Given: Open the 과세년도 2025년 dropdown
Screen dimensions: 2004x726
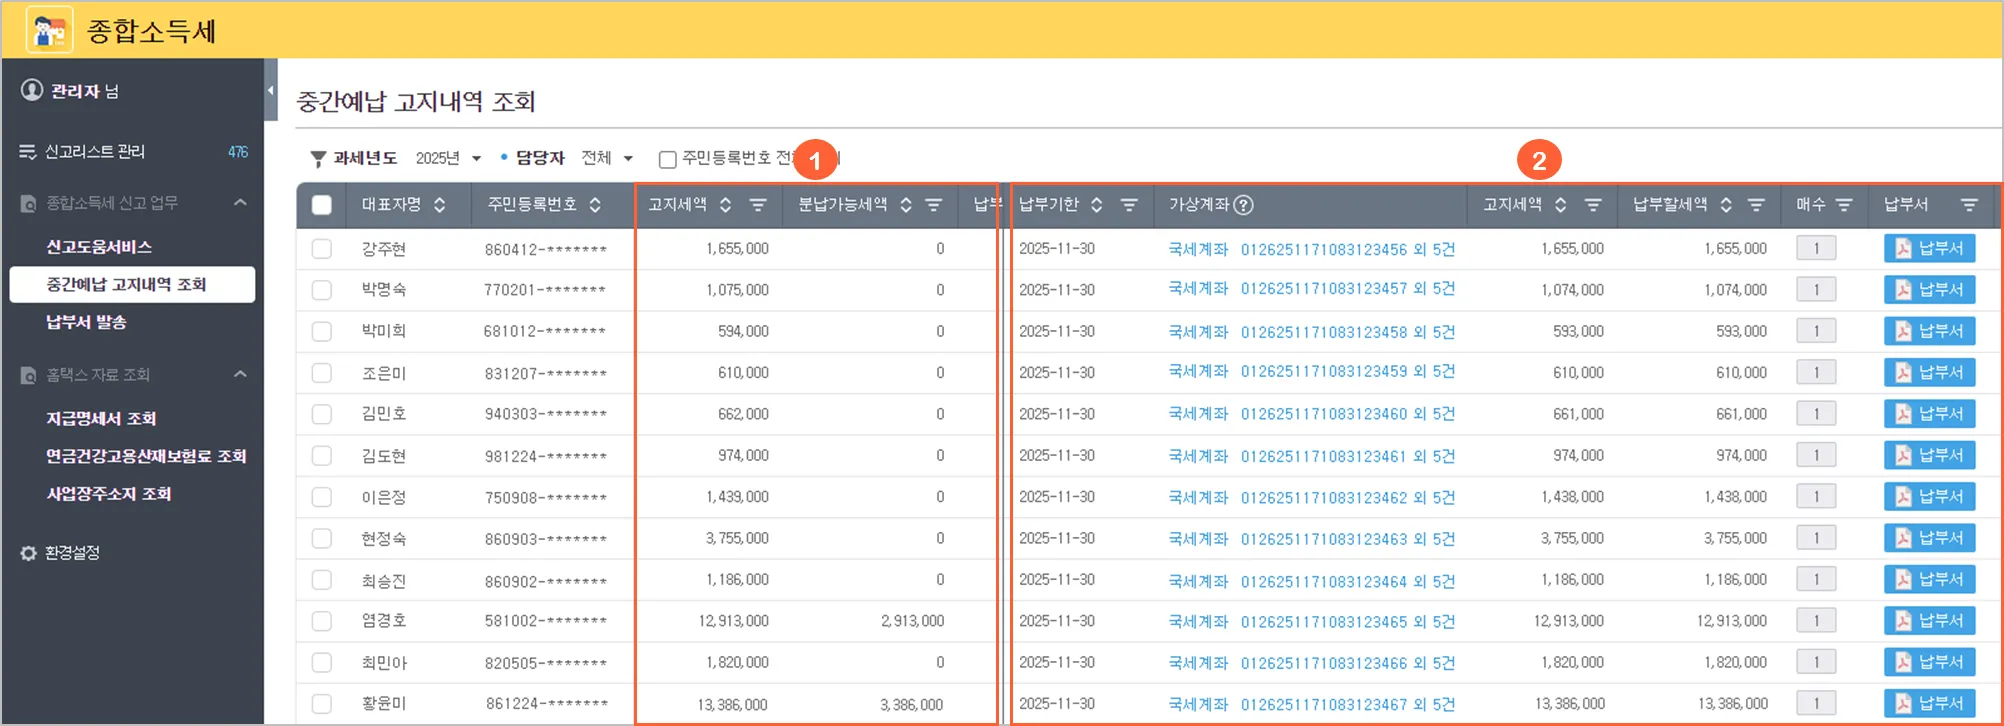Looking at the screenshot, I should tap(448, 158).
